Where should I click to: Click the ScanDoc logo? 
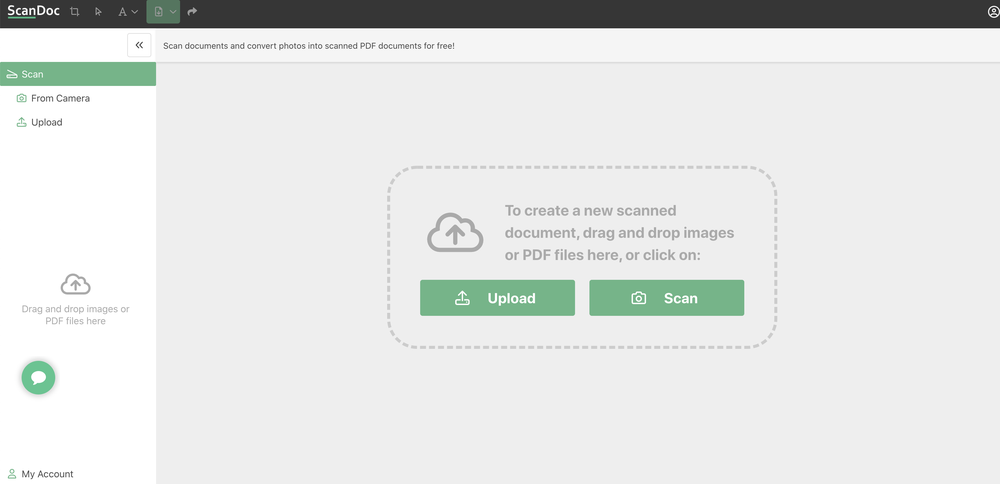pyautogui.click(x=33, y=11)
